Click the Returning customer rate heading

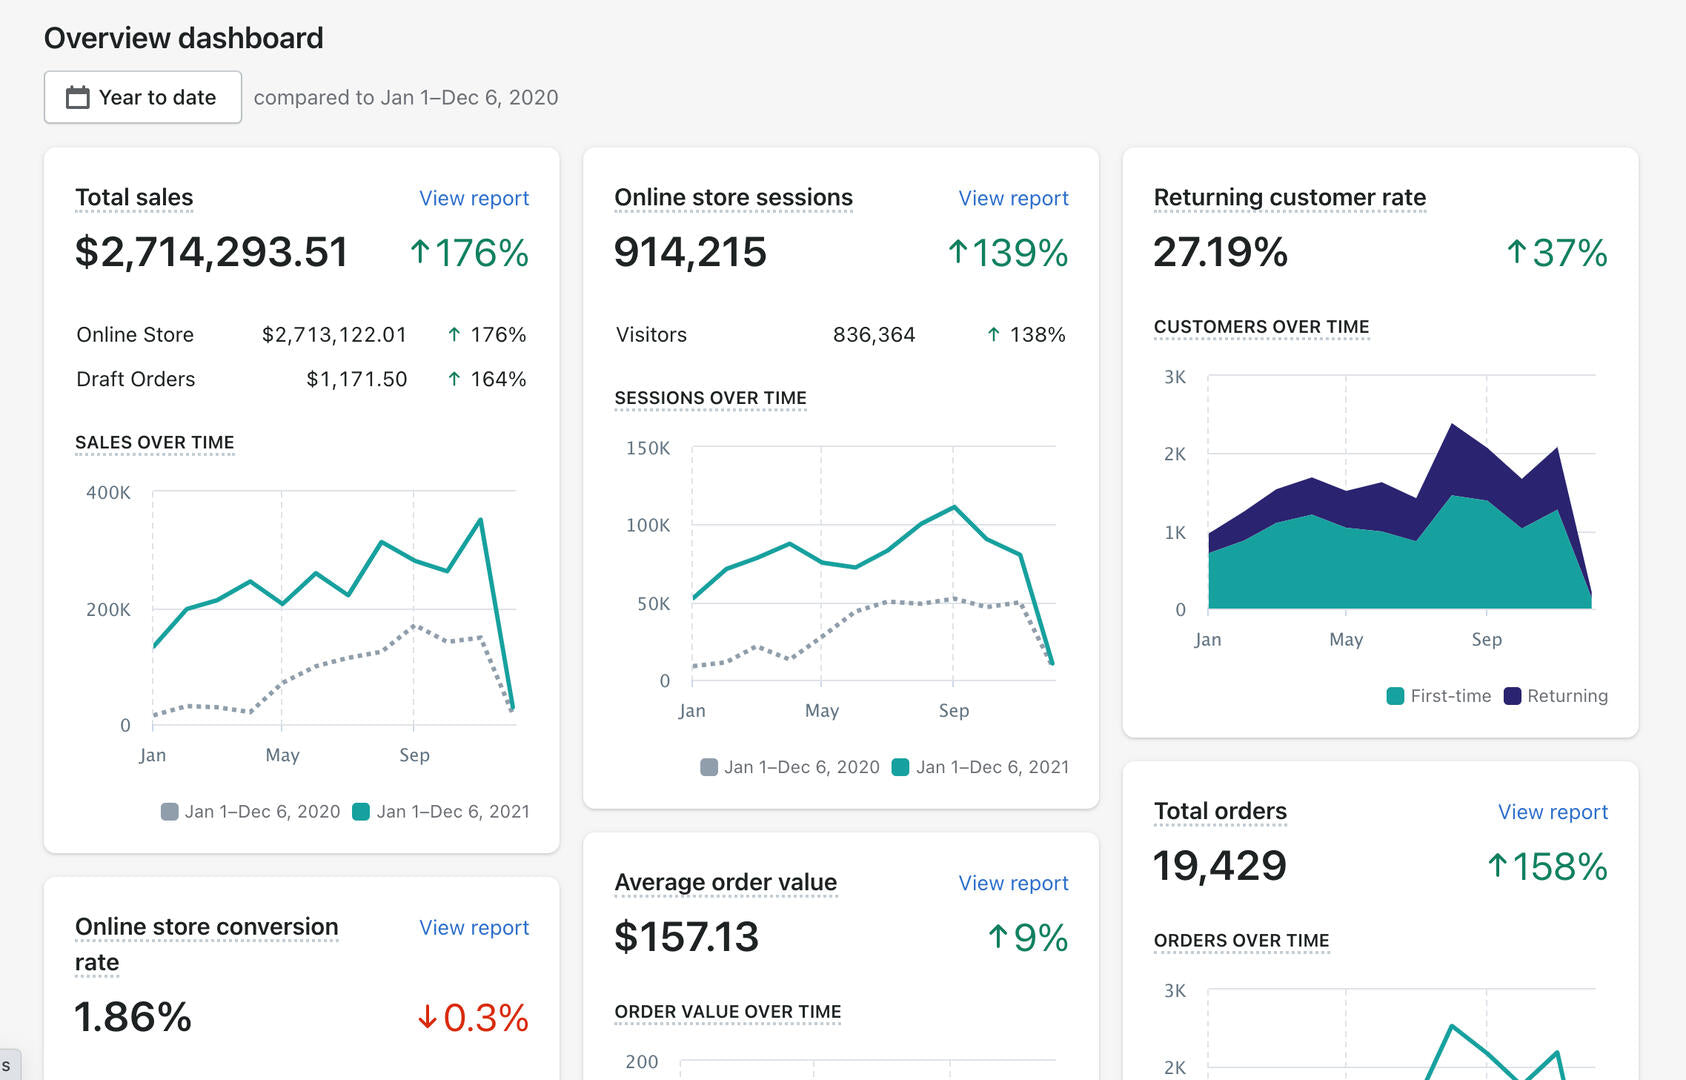coord(1289,197)
